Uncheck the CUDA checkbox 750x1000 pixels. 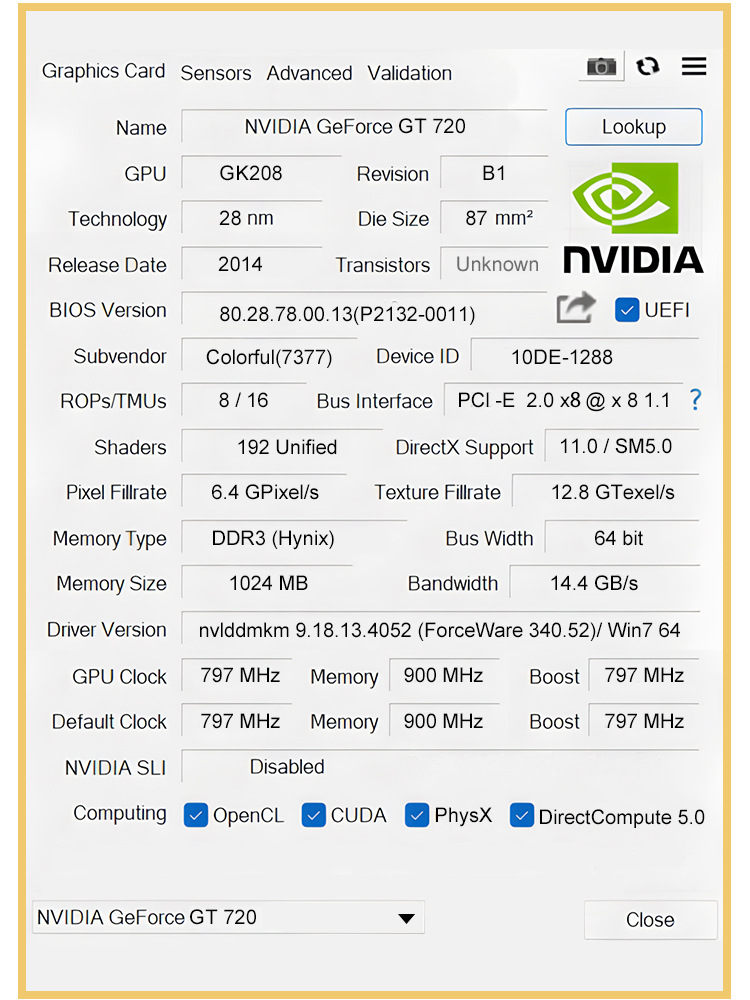(314, 816)
